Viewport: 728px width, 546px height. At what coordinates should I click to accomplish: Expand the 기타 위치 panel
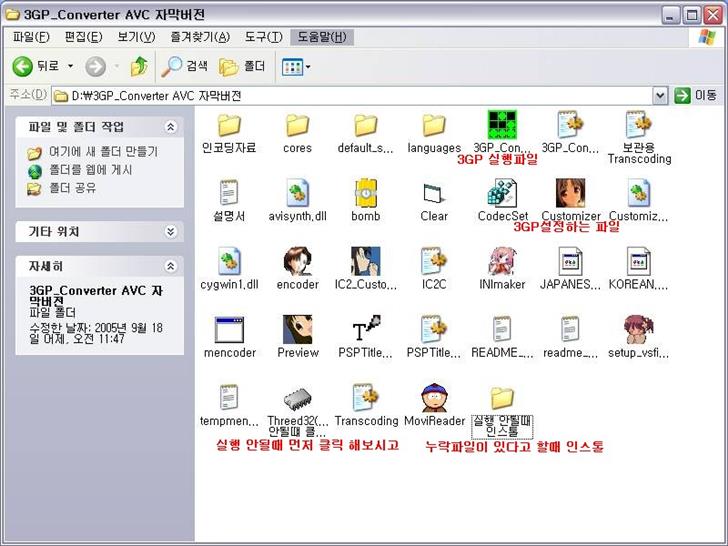170,231
